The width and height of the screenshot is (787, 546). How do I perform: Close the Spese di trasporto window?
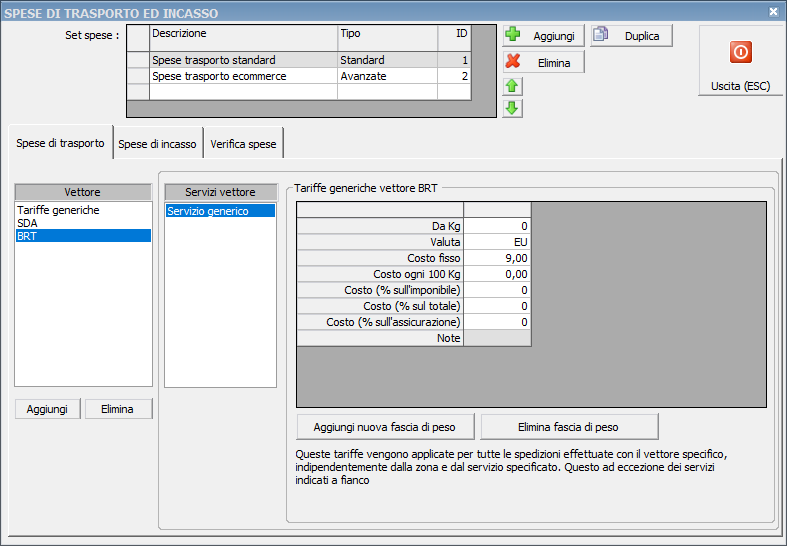773,12
